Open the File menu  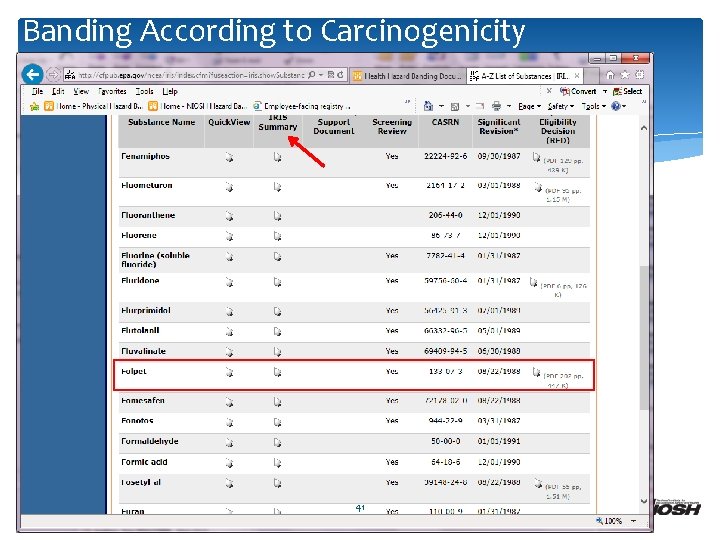pos(37,91)
